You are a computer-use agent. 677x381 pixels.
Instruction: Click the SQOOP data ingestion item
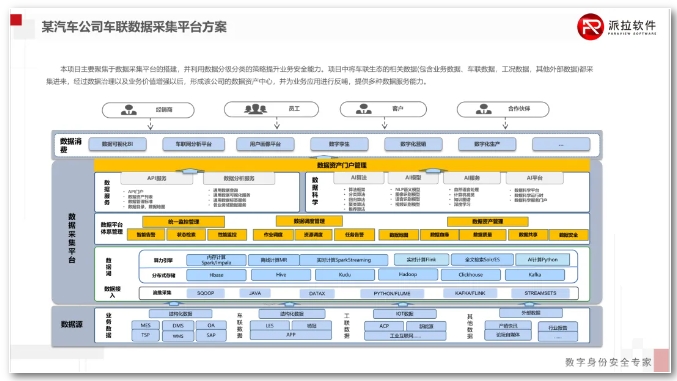coord(206,293)
